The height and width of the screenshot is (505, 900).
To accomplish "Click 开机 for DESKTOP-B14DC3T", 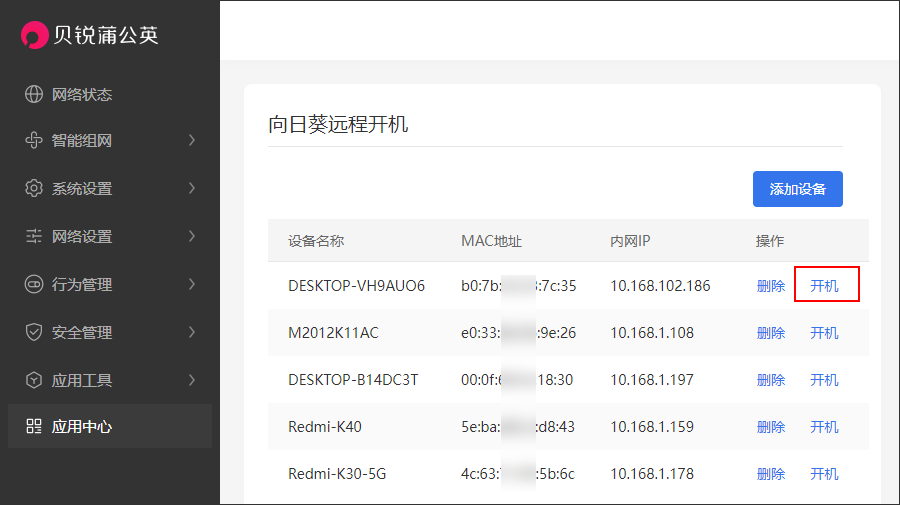I will point(824,380).
